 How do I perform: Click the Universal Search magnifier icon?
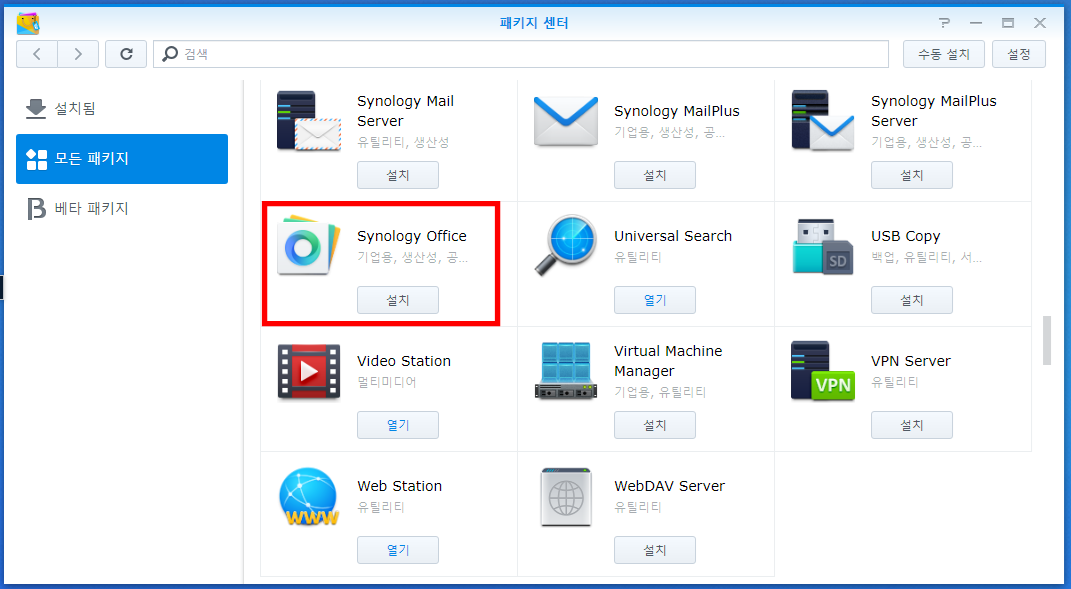tap(566, 246)
